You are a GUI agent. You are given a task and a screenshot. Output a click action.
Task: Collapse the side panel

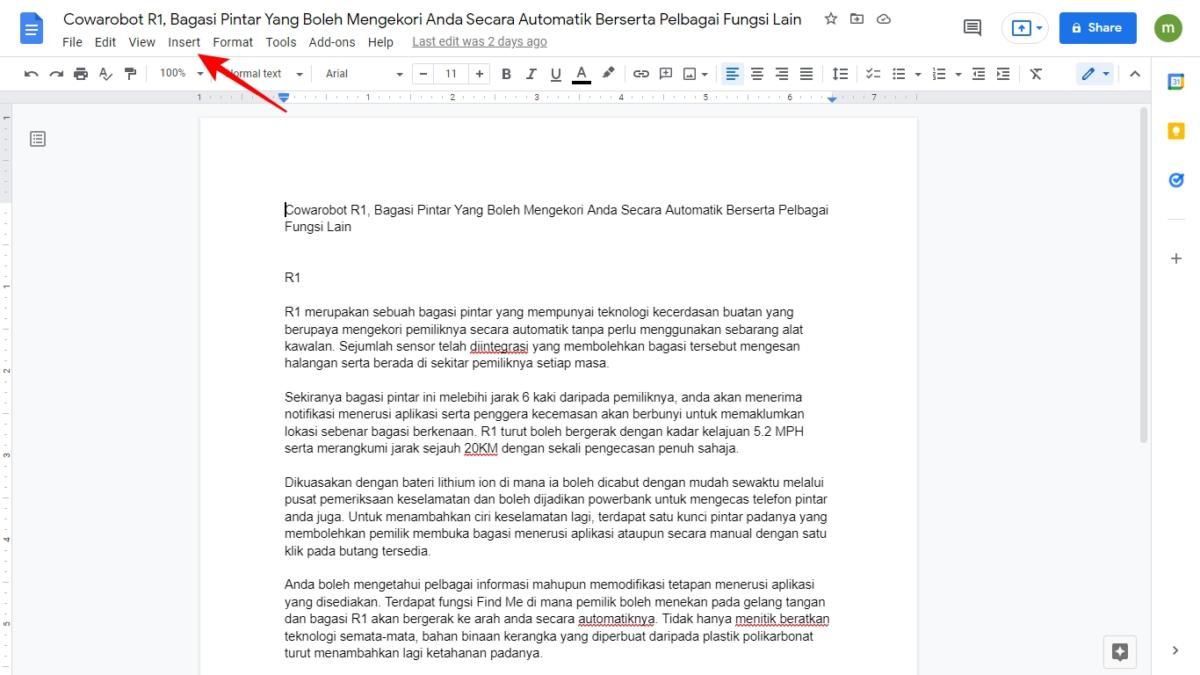(1176, 651)
